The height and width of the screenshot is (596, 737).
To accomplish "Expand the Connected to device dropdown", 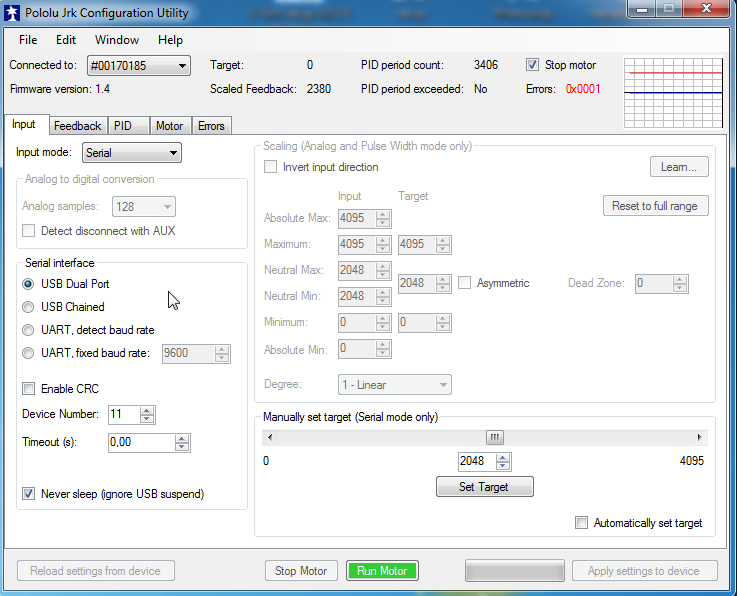I will [x=139, y=65].
